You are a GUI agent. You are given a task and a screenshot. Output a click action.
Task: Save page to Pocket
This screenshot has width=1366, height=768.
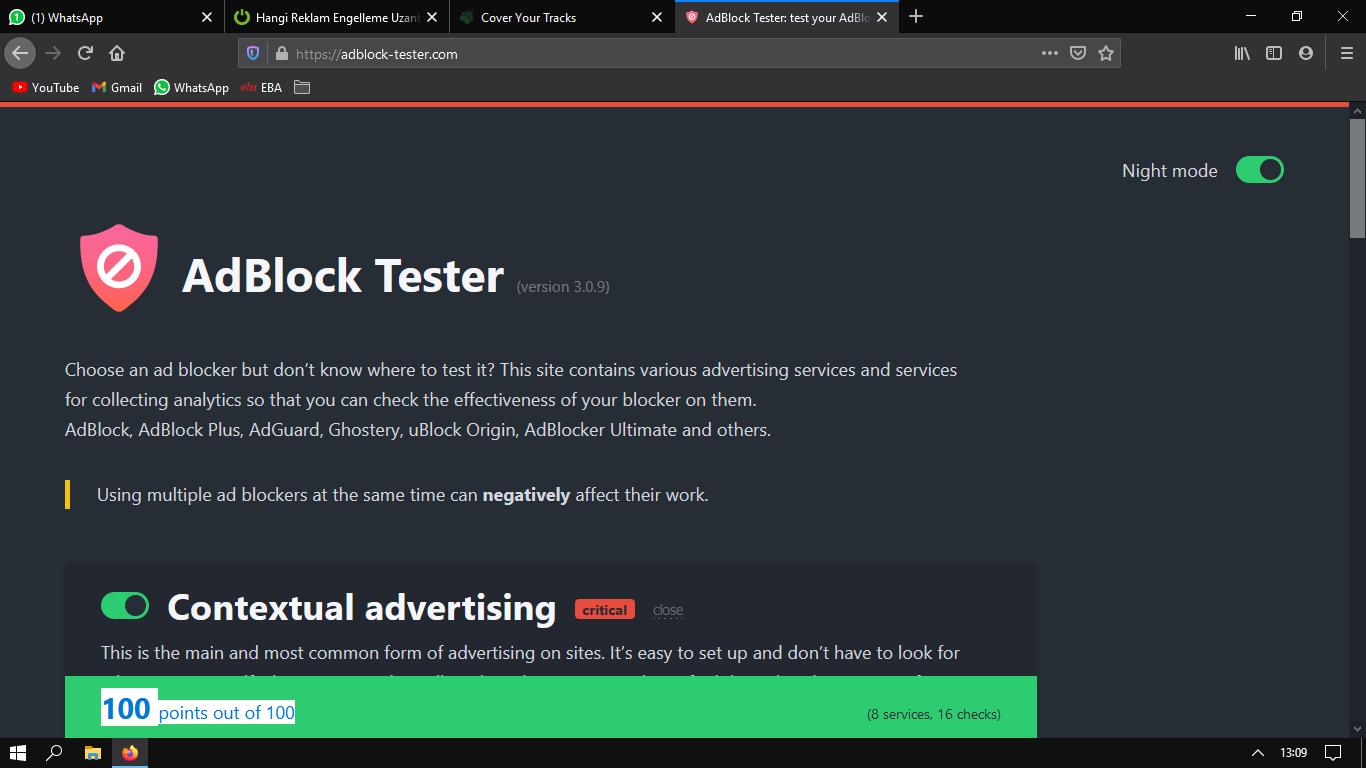tap(1077, 54)
